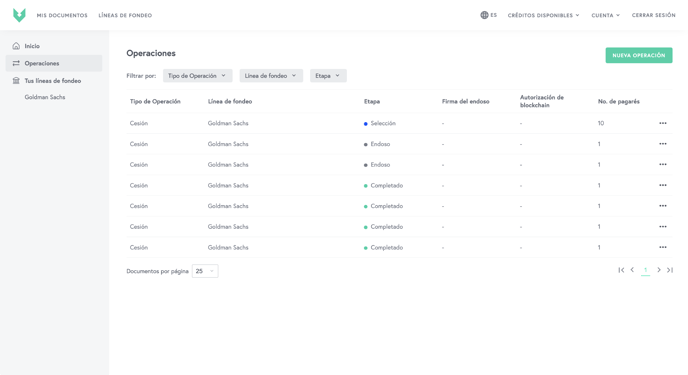Click the pagarés count 10
688x375 pixels.
click(601, 123)
